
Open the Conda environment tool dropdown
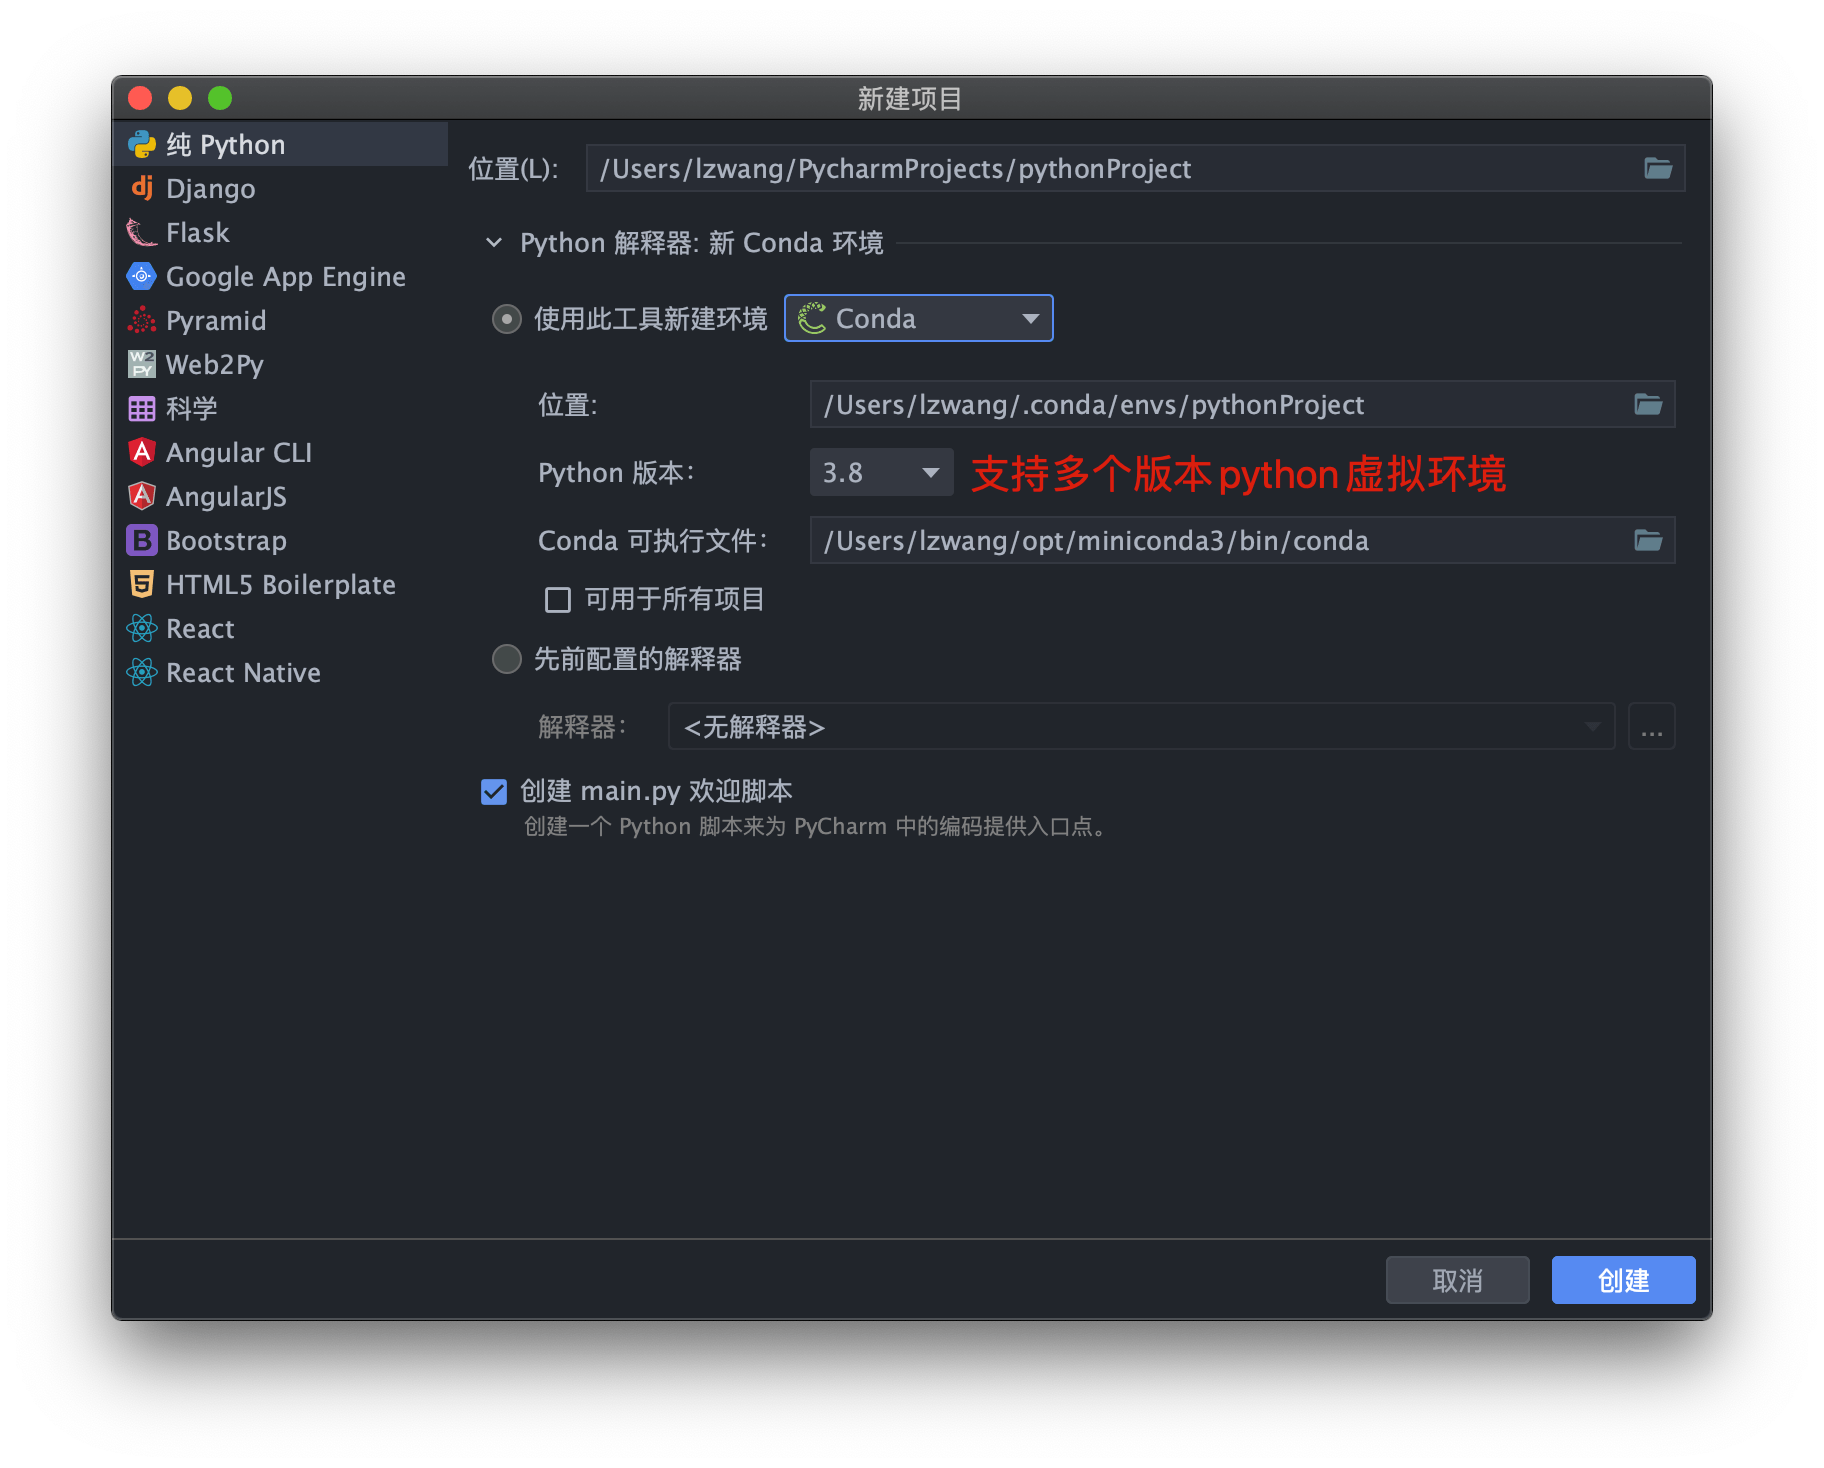919,318
